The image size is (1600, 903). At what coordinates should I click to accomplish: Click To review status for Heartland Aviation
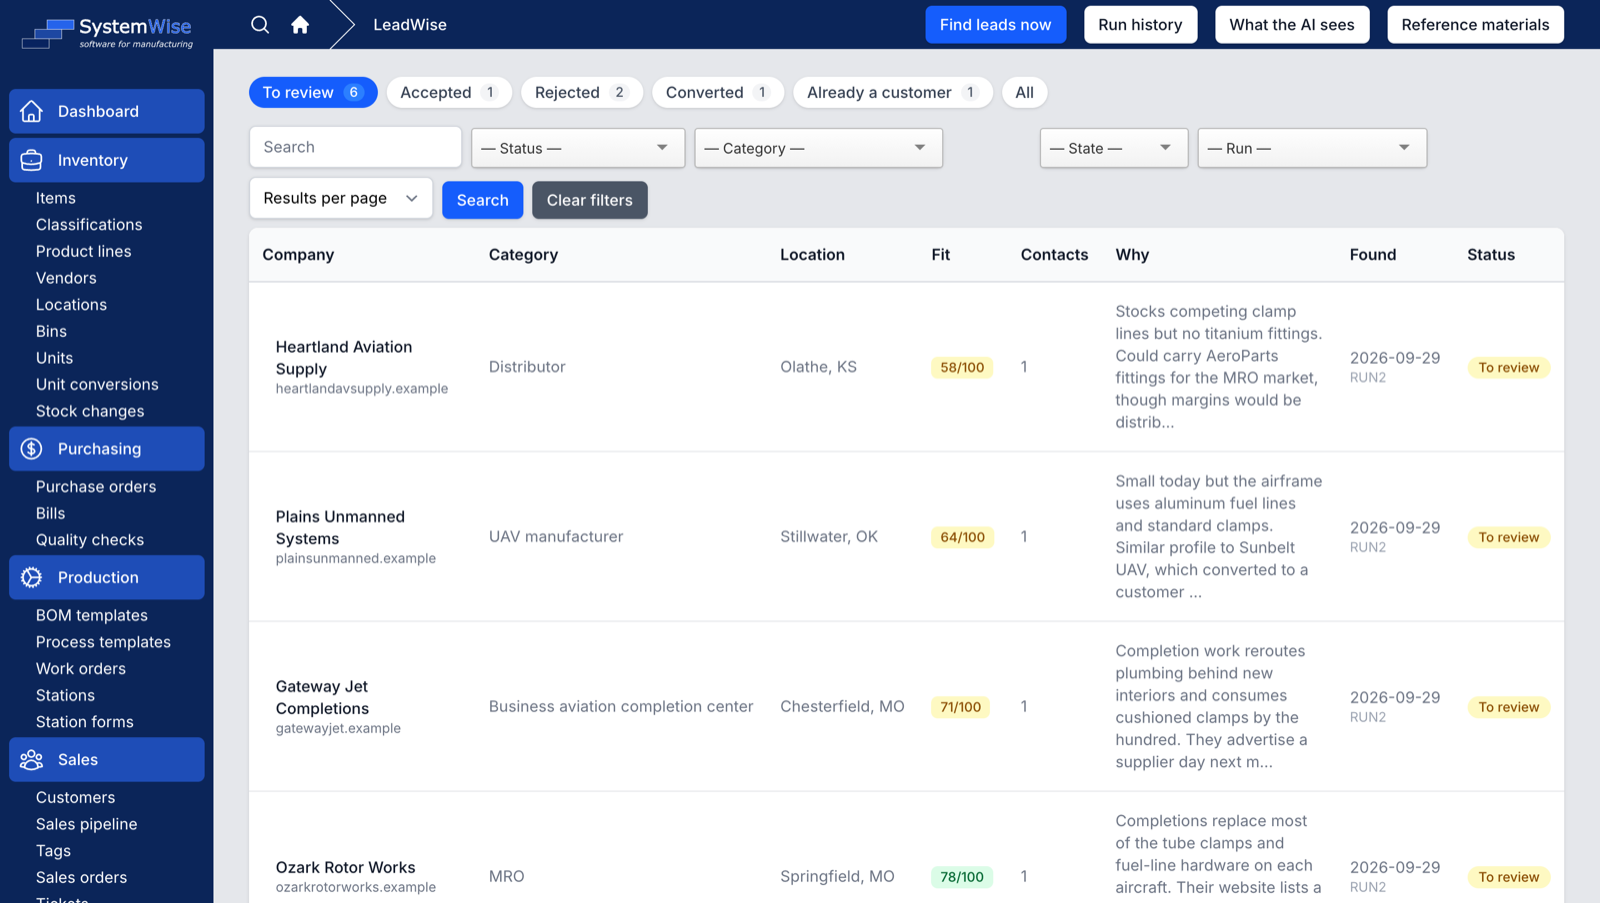[1509, 367]
